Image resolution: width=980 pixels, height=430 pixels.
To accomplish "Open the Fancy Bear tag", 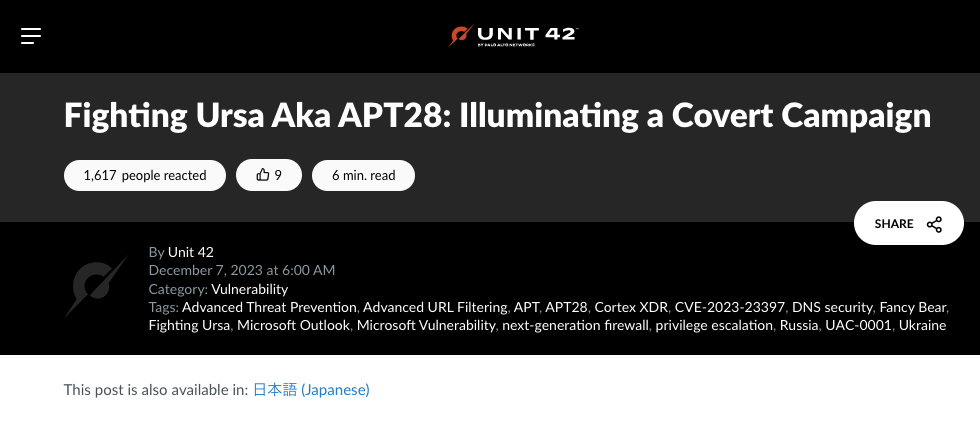I will click(913, 307).
